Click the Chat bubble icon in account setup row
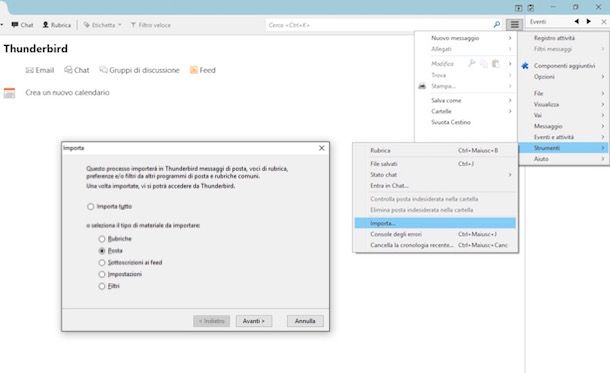The height and width of the screenshot is (373, 610). click(68, 70)
